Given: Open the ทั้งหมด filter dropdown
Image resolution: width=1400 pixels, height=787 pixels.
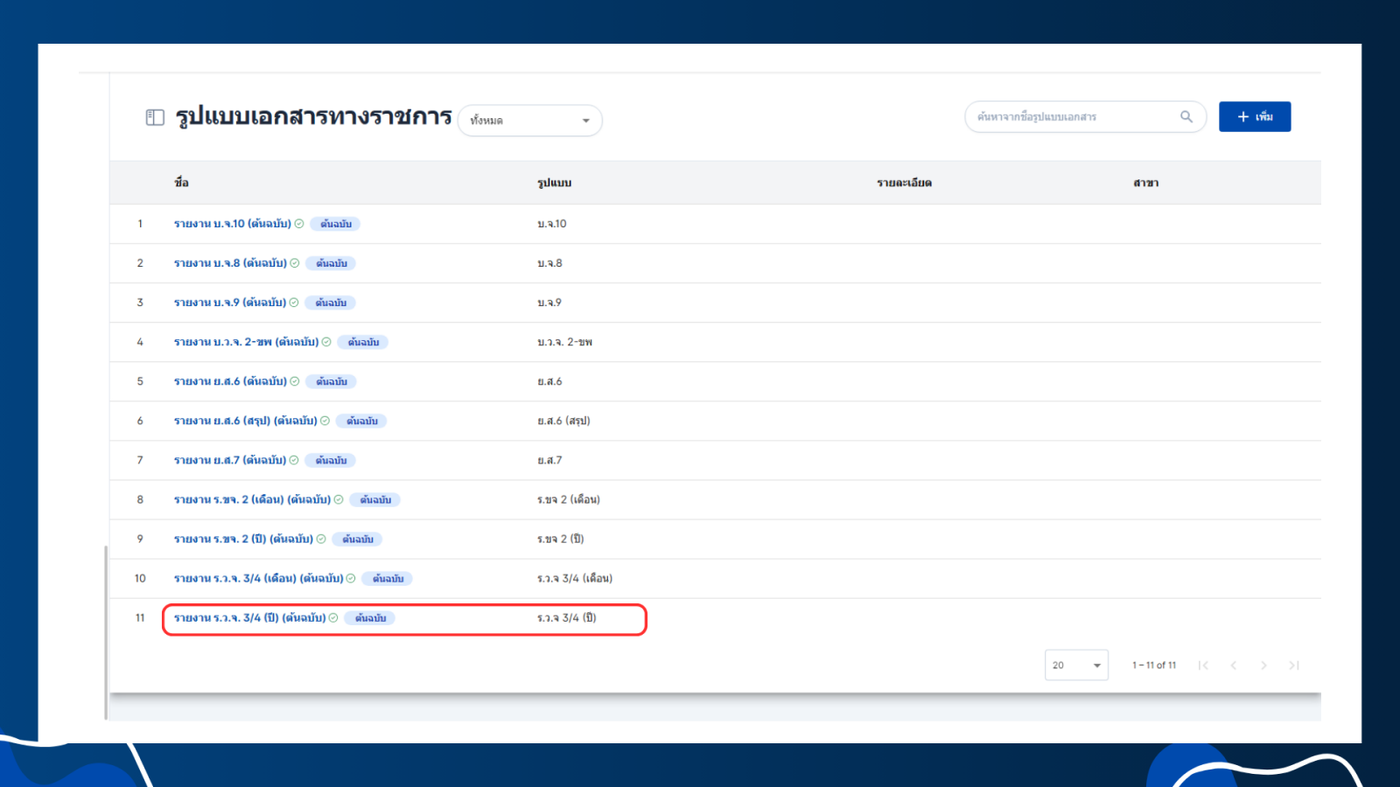Looking at the screenshot, I should pyautogui.click(x=530, y=120).
